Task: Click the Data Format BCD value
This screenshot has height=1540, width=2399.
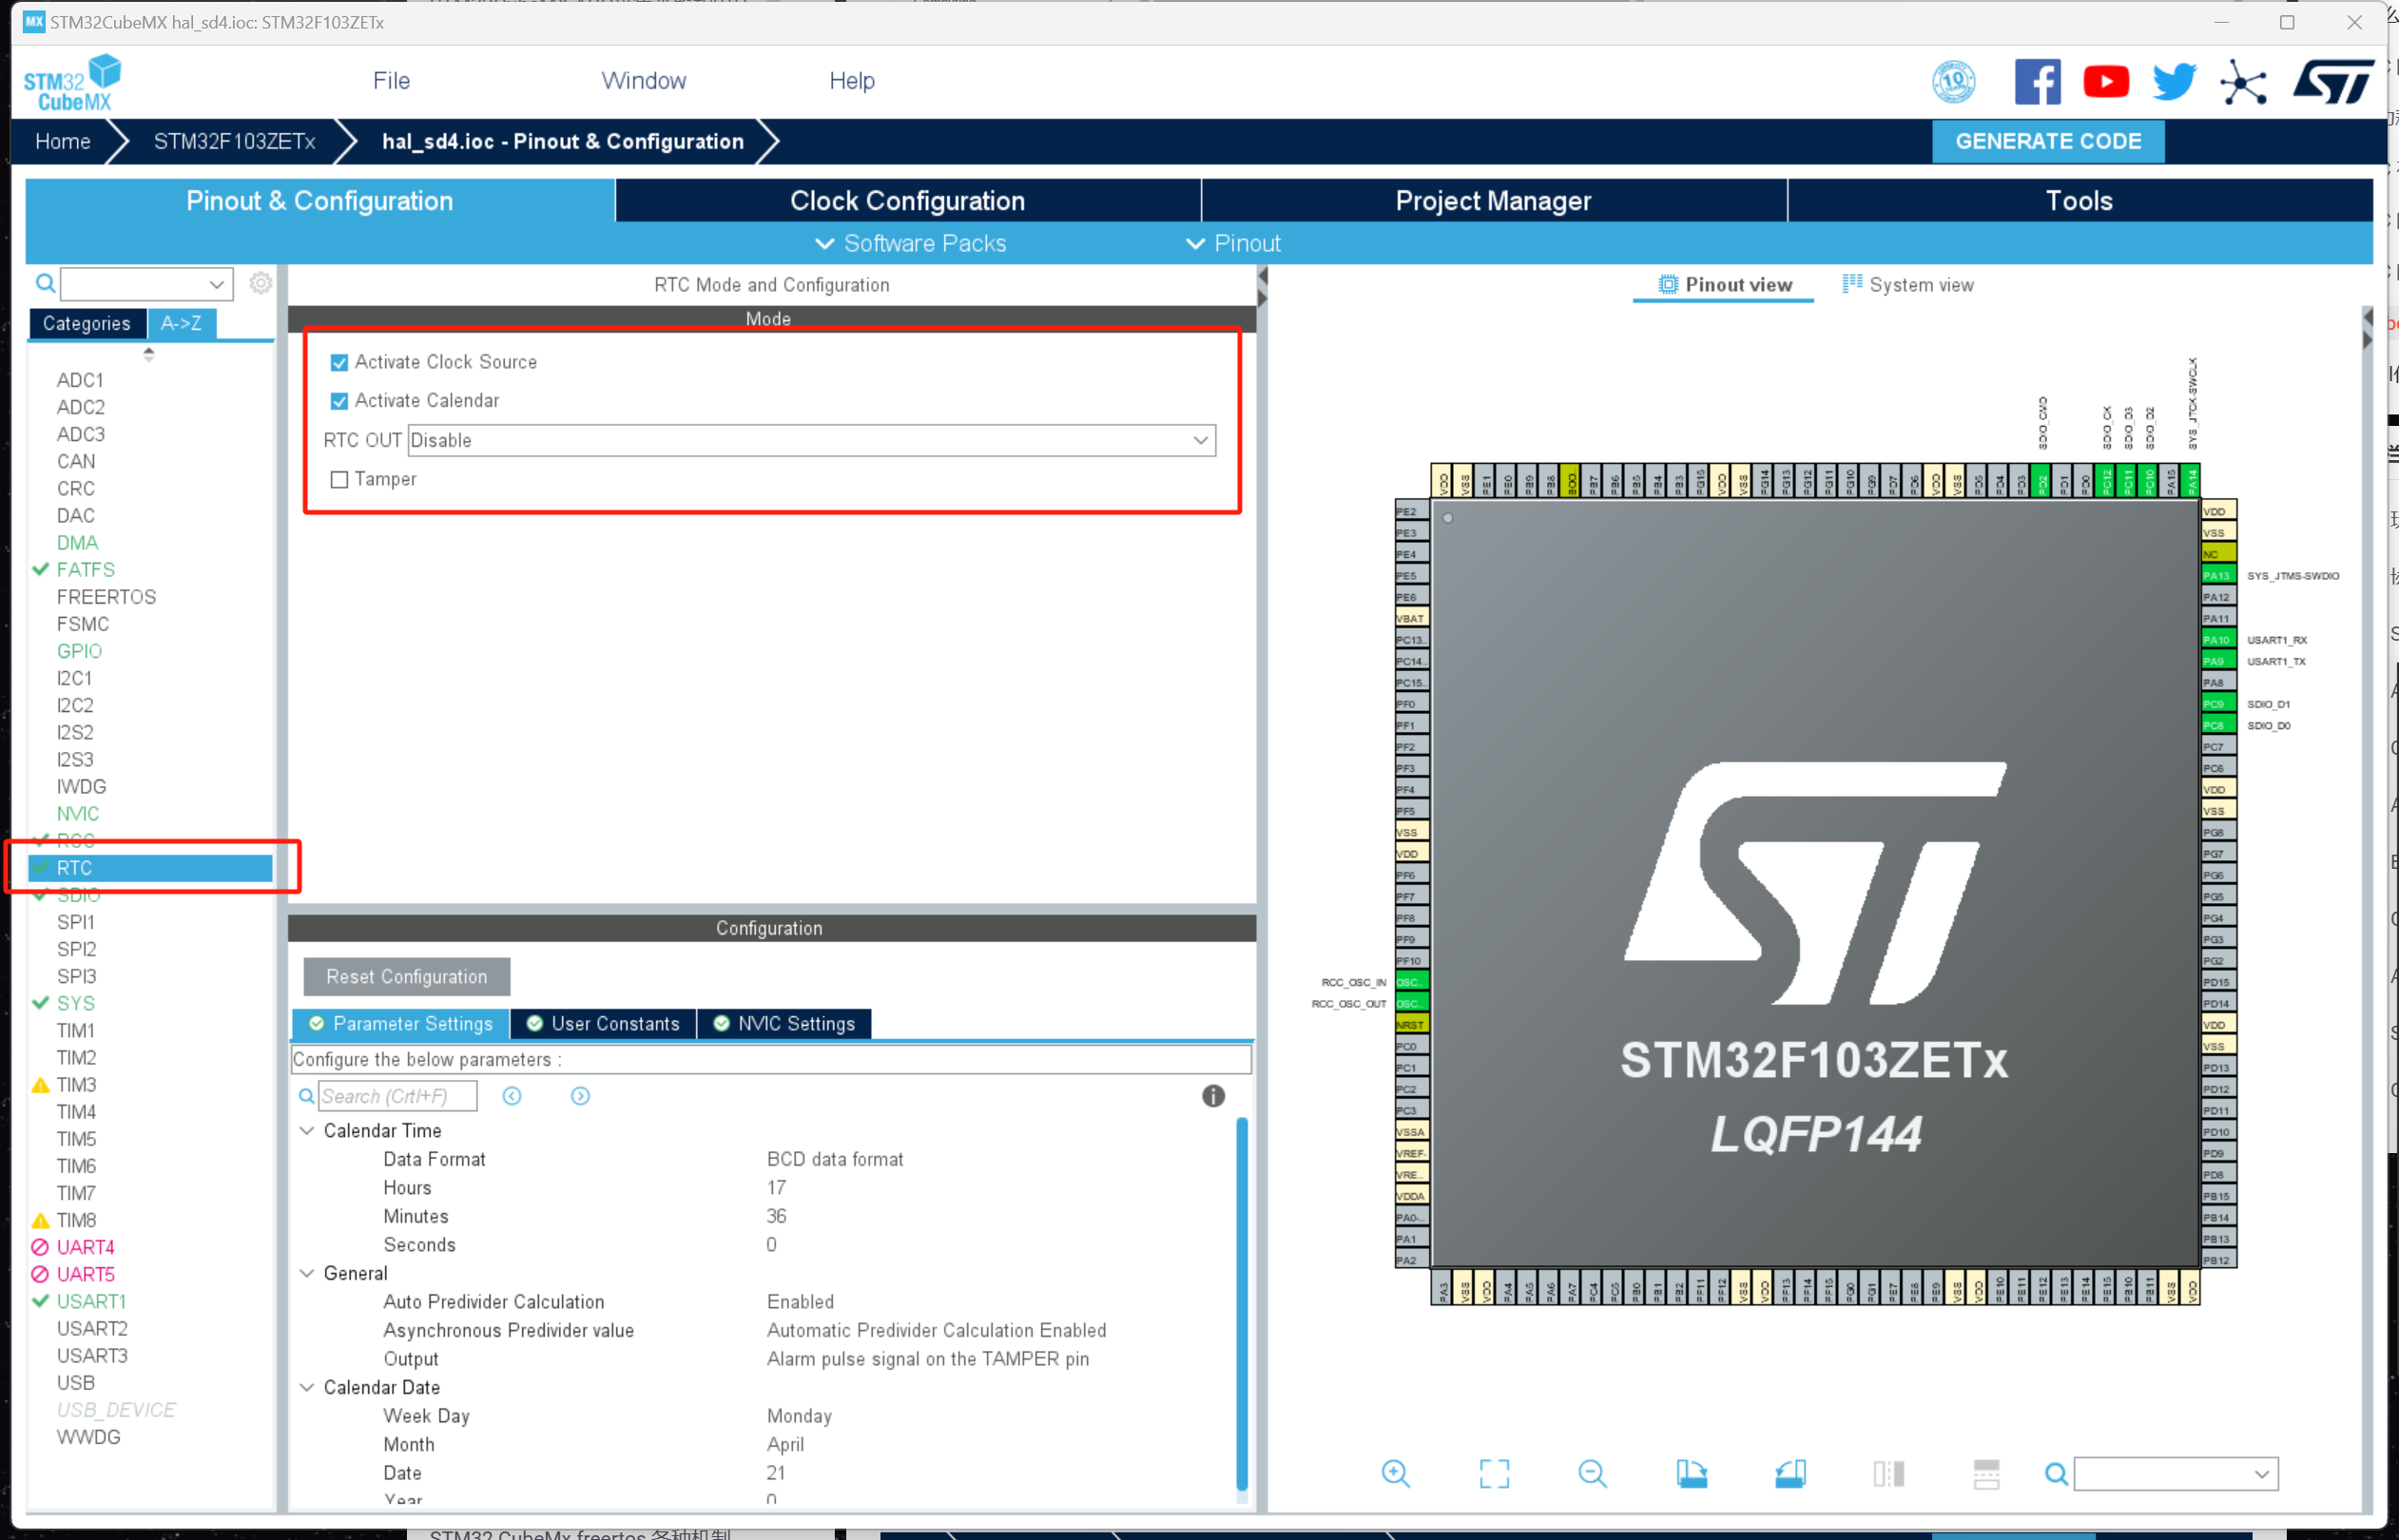Action: tap(834, 1159)
